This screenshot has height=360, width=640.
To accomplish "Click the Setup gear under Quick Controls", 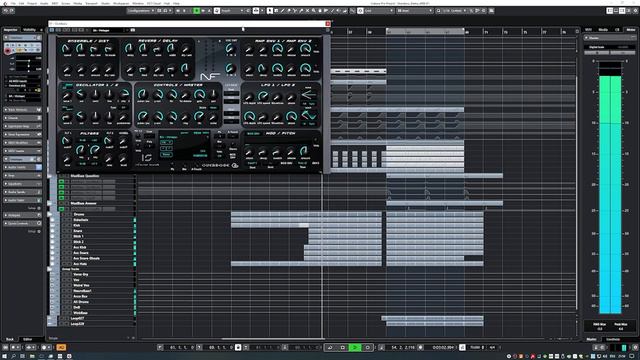I will pos(39,231).
